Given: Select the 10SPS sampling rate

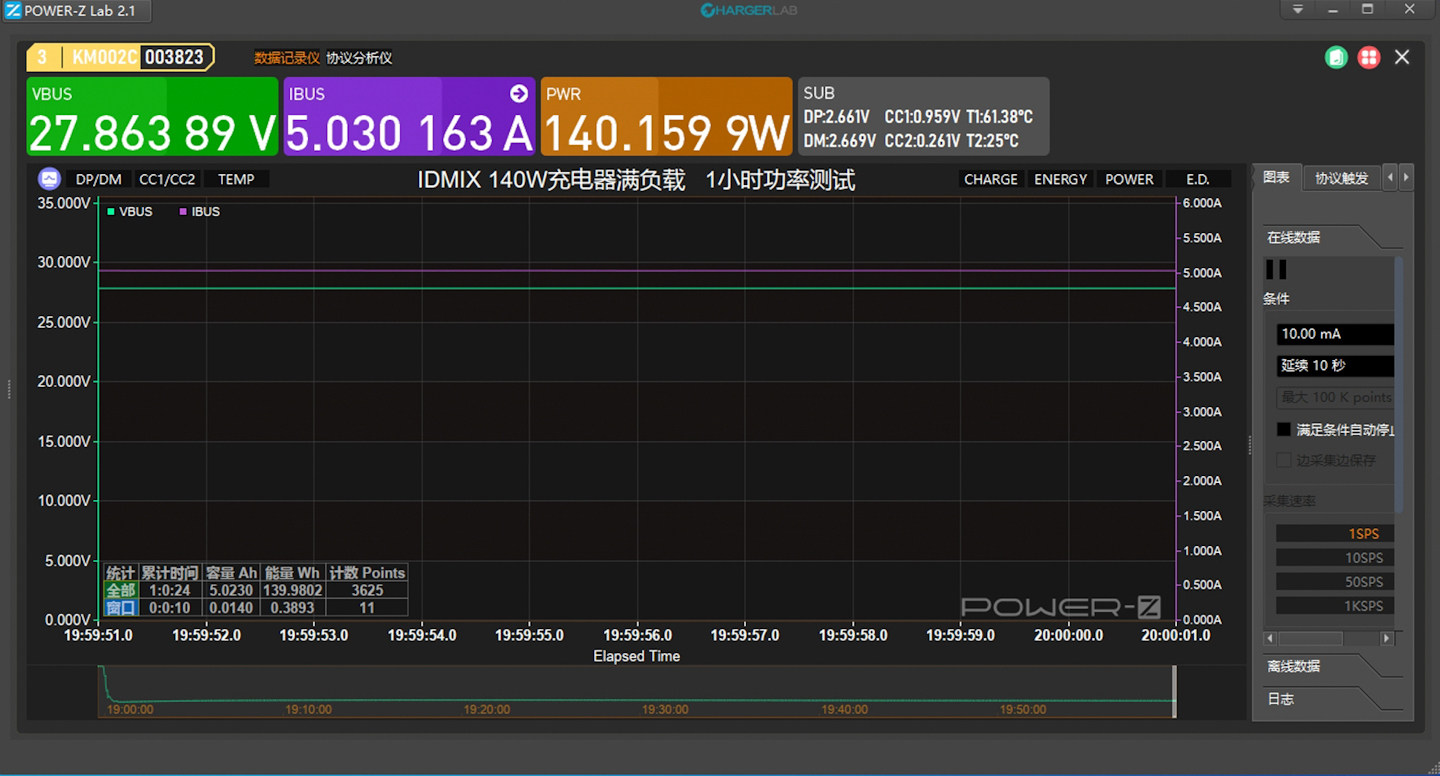Looking at the screenshot, I should (x=1335, y=557).
